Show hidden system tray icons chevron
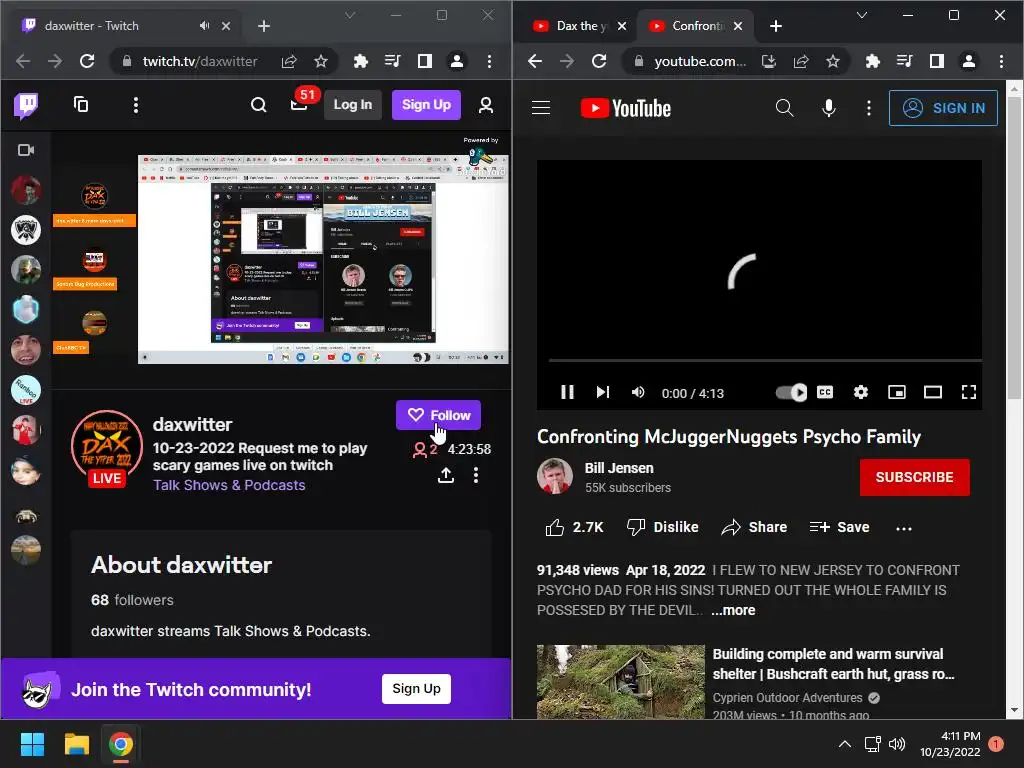This screenshot has height=768, width=1024. (x=844, y=744)
